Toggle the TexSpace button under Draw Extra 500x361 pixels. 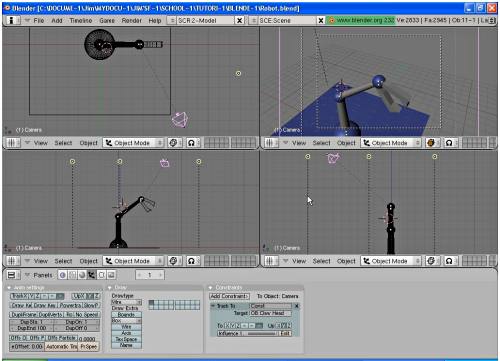click(126, 339)
